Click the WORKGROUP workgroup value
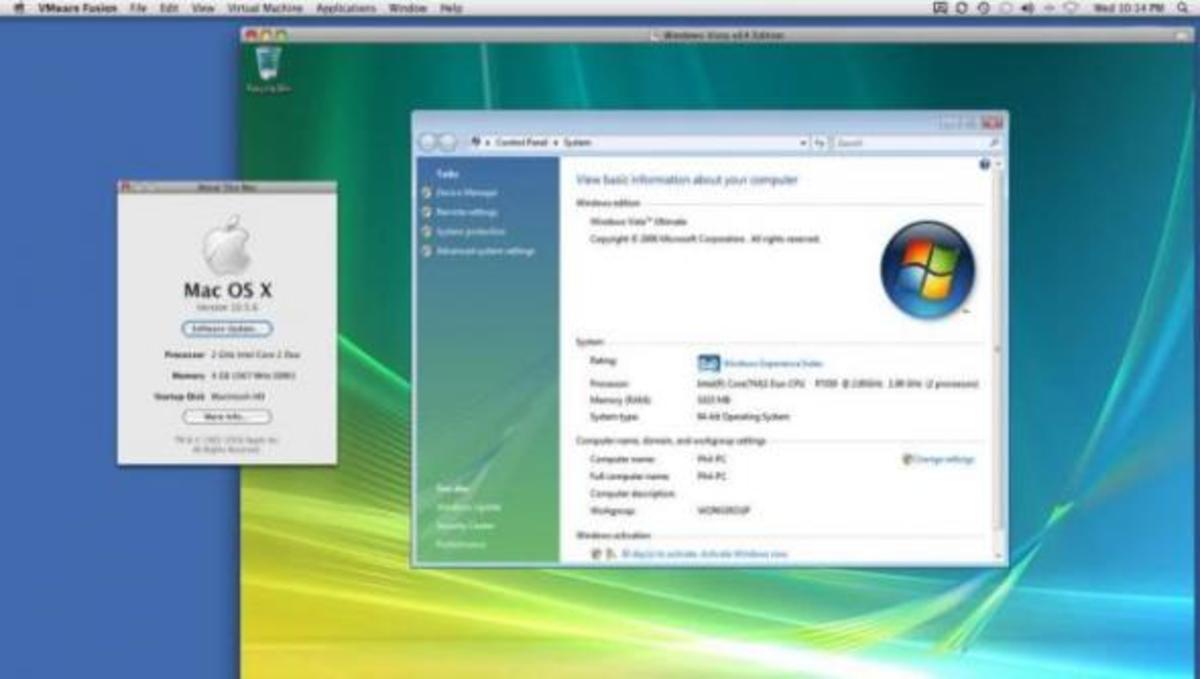Viewport: 1200px width, 679px height. tap(723, 511)
